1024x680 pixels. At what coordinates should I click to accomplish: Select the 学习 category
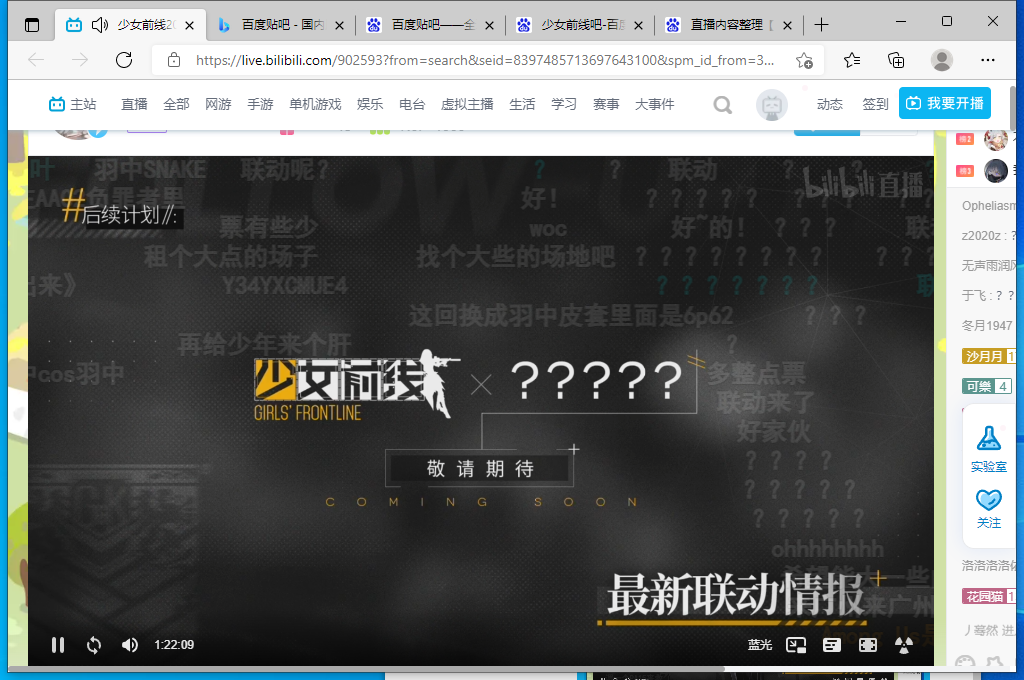point(564,105)
